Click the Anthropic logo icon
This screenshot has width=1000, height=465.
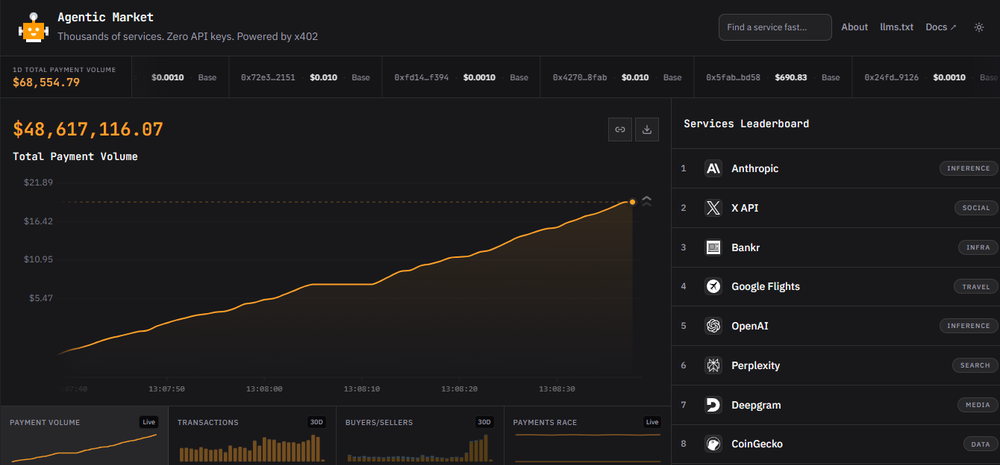click(713, 168)
